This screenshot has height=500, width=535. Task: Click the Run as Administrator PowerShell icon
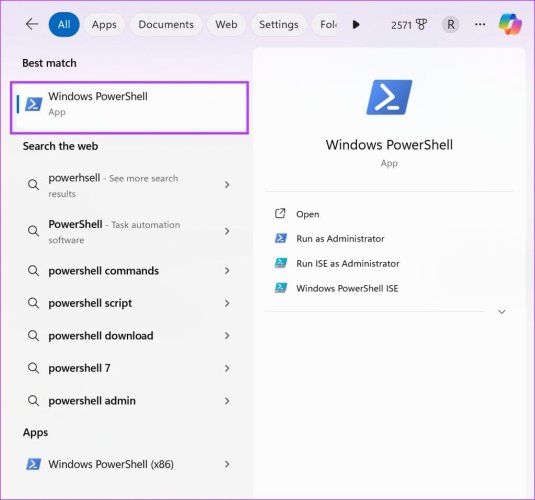click(281, 238)
